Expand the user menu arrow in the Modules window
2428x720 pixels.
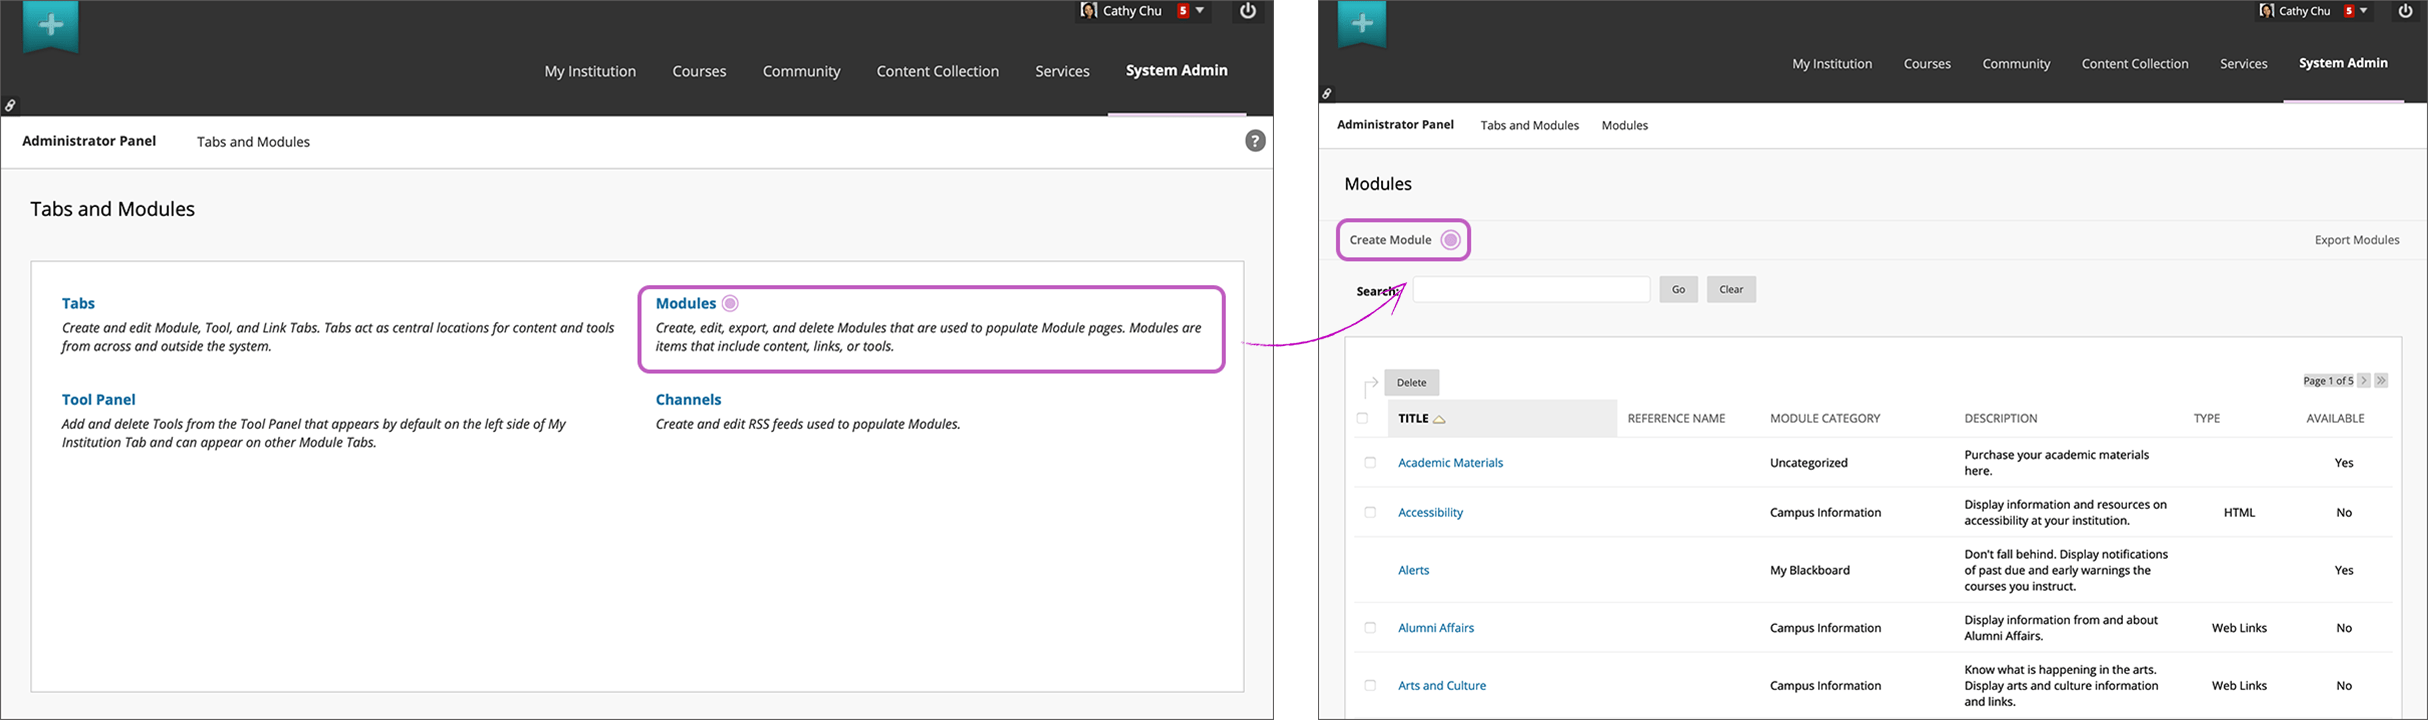2364,11
